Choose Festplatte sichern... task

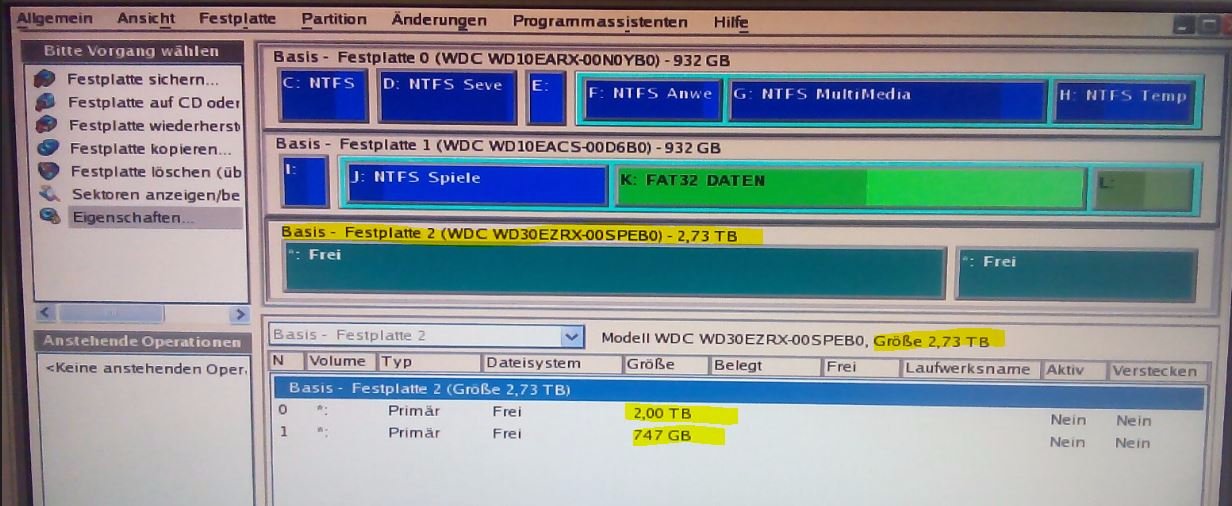pos(142,79)
